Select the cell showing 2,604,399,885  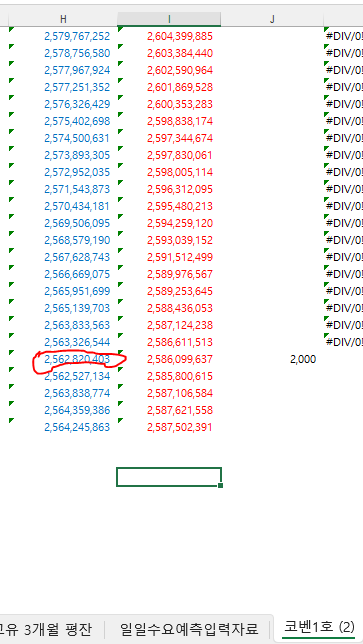pyautogui.click(x=180, y=36)
